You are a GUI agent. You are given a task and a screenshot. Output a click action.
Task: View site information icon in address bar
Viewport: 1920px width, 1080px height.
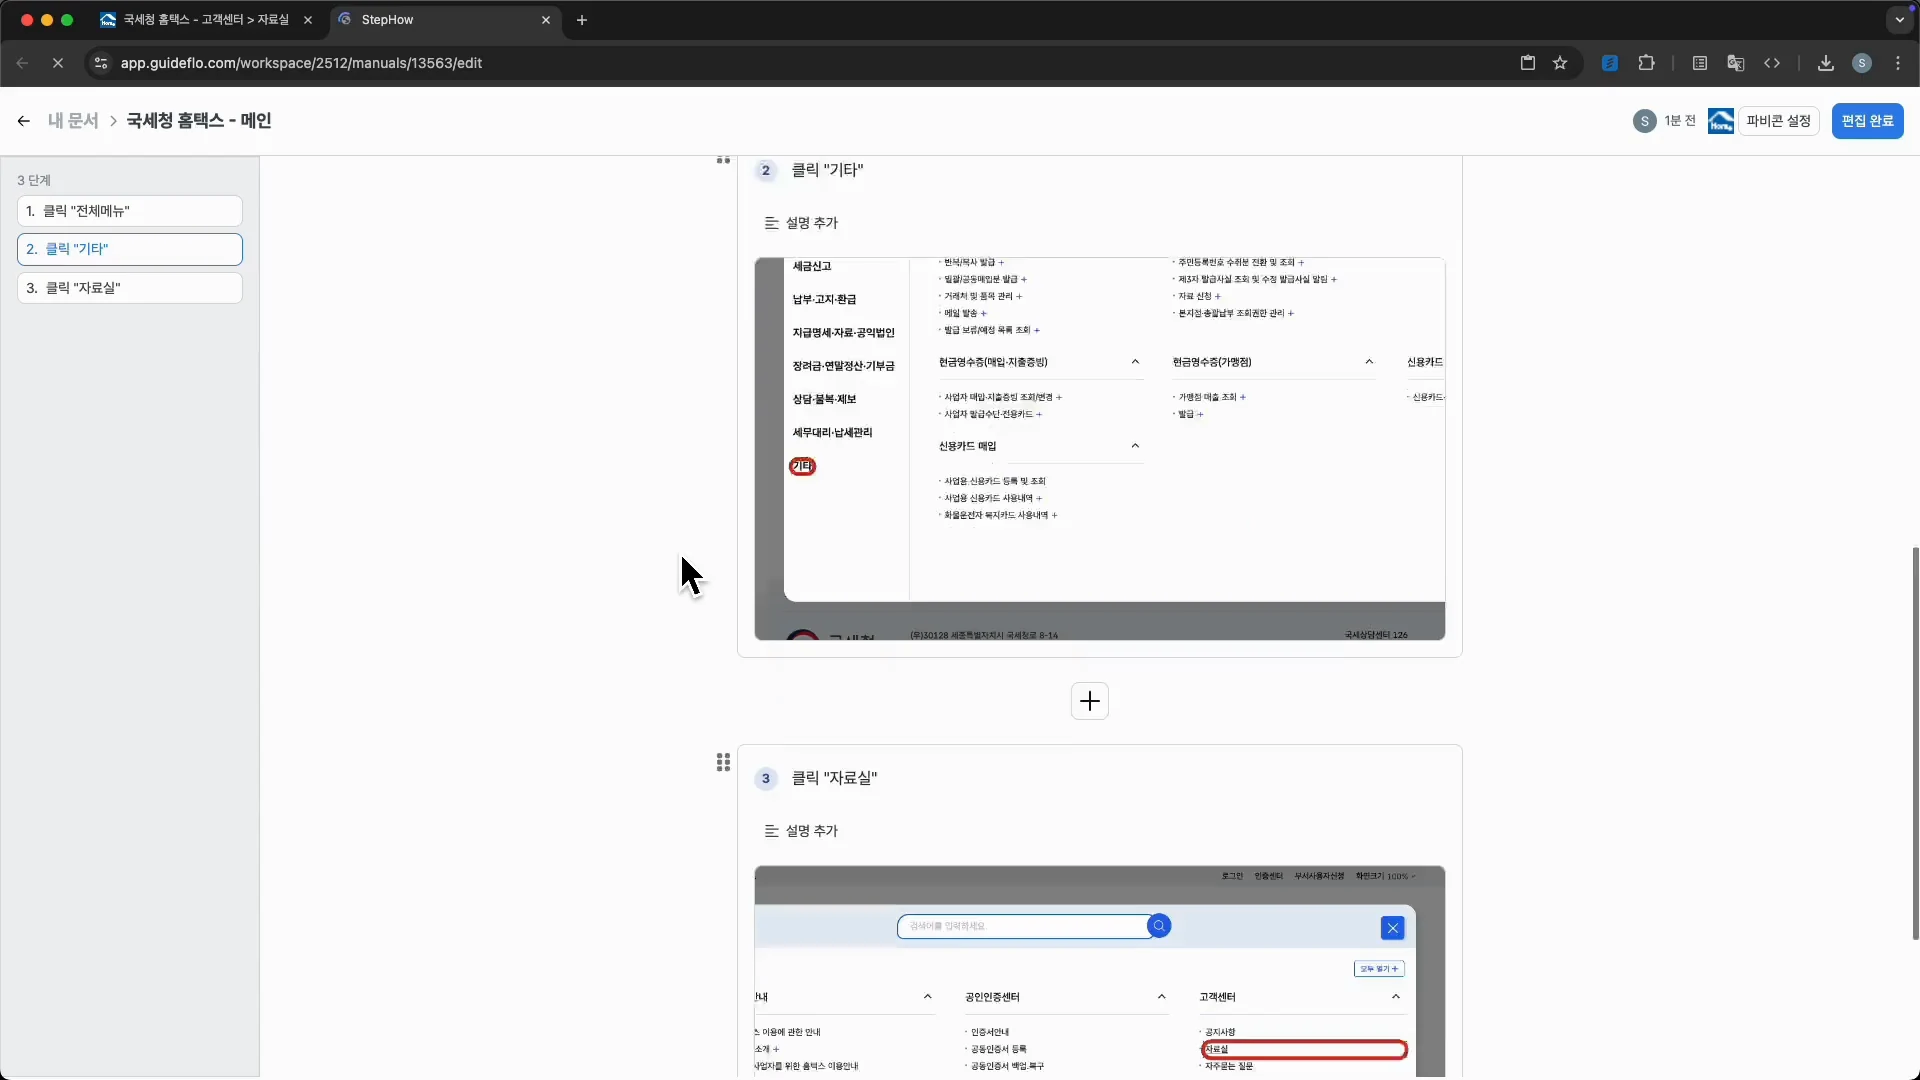tap(100, 63)
